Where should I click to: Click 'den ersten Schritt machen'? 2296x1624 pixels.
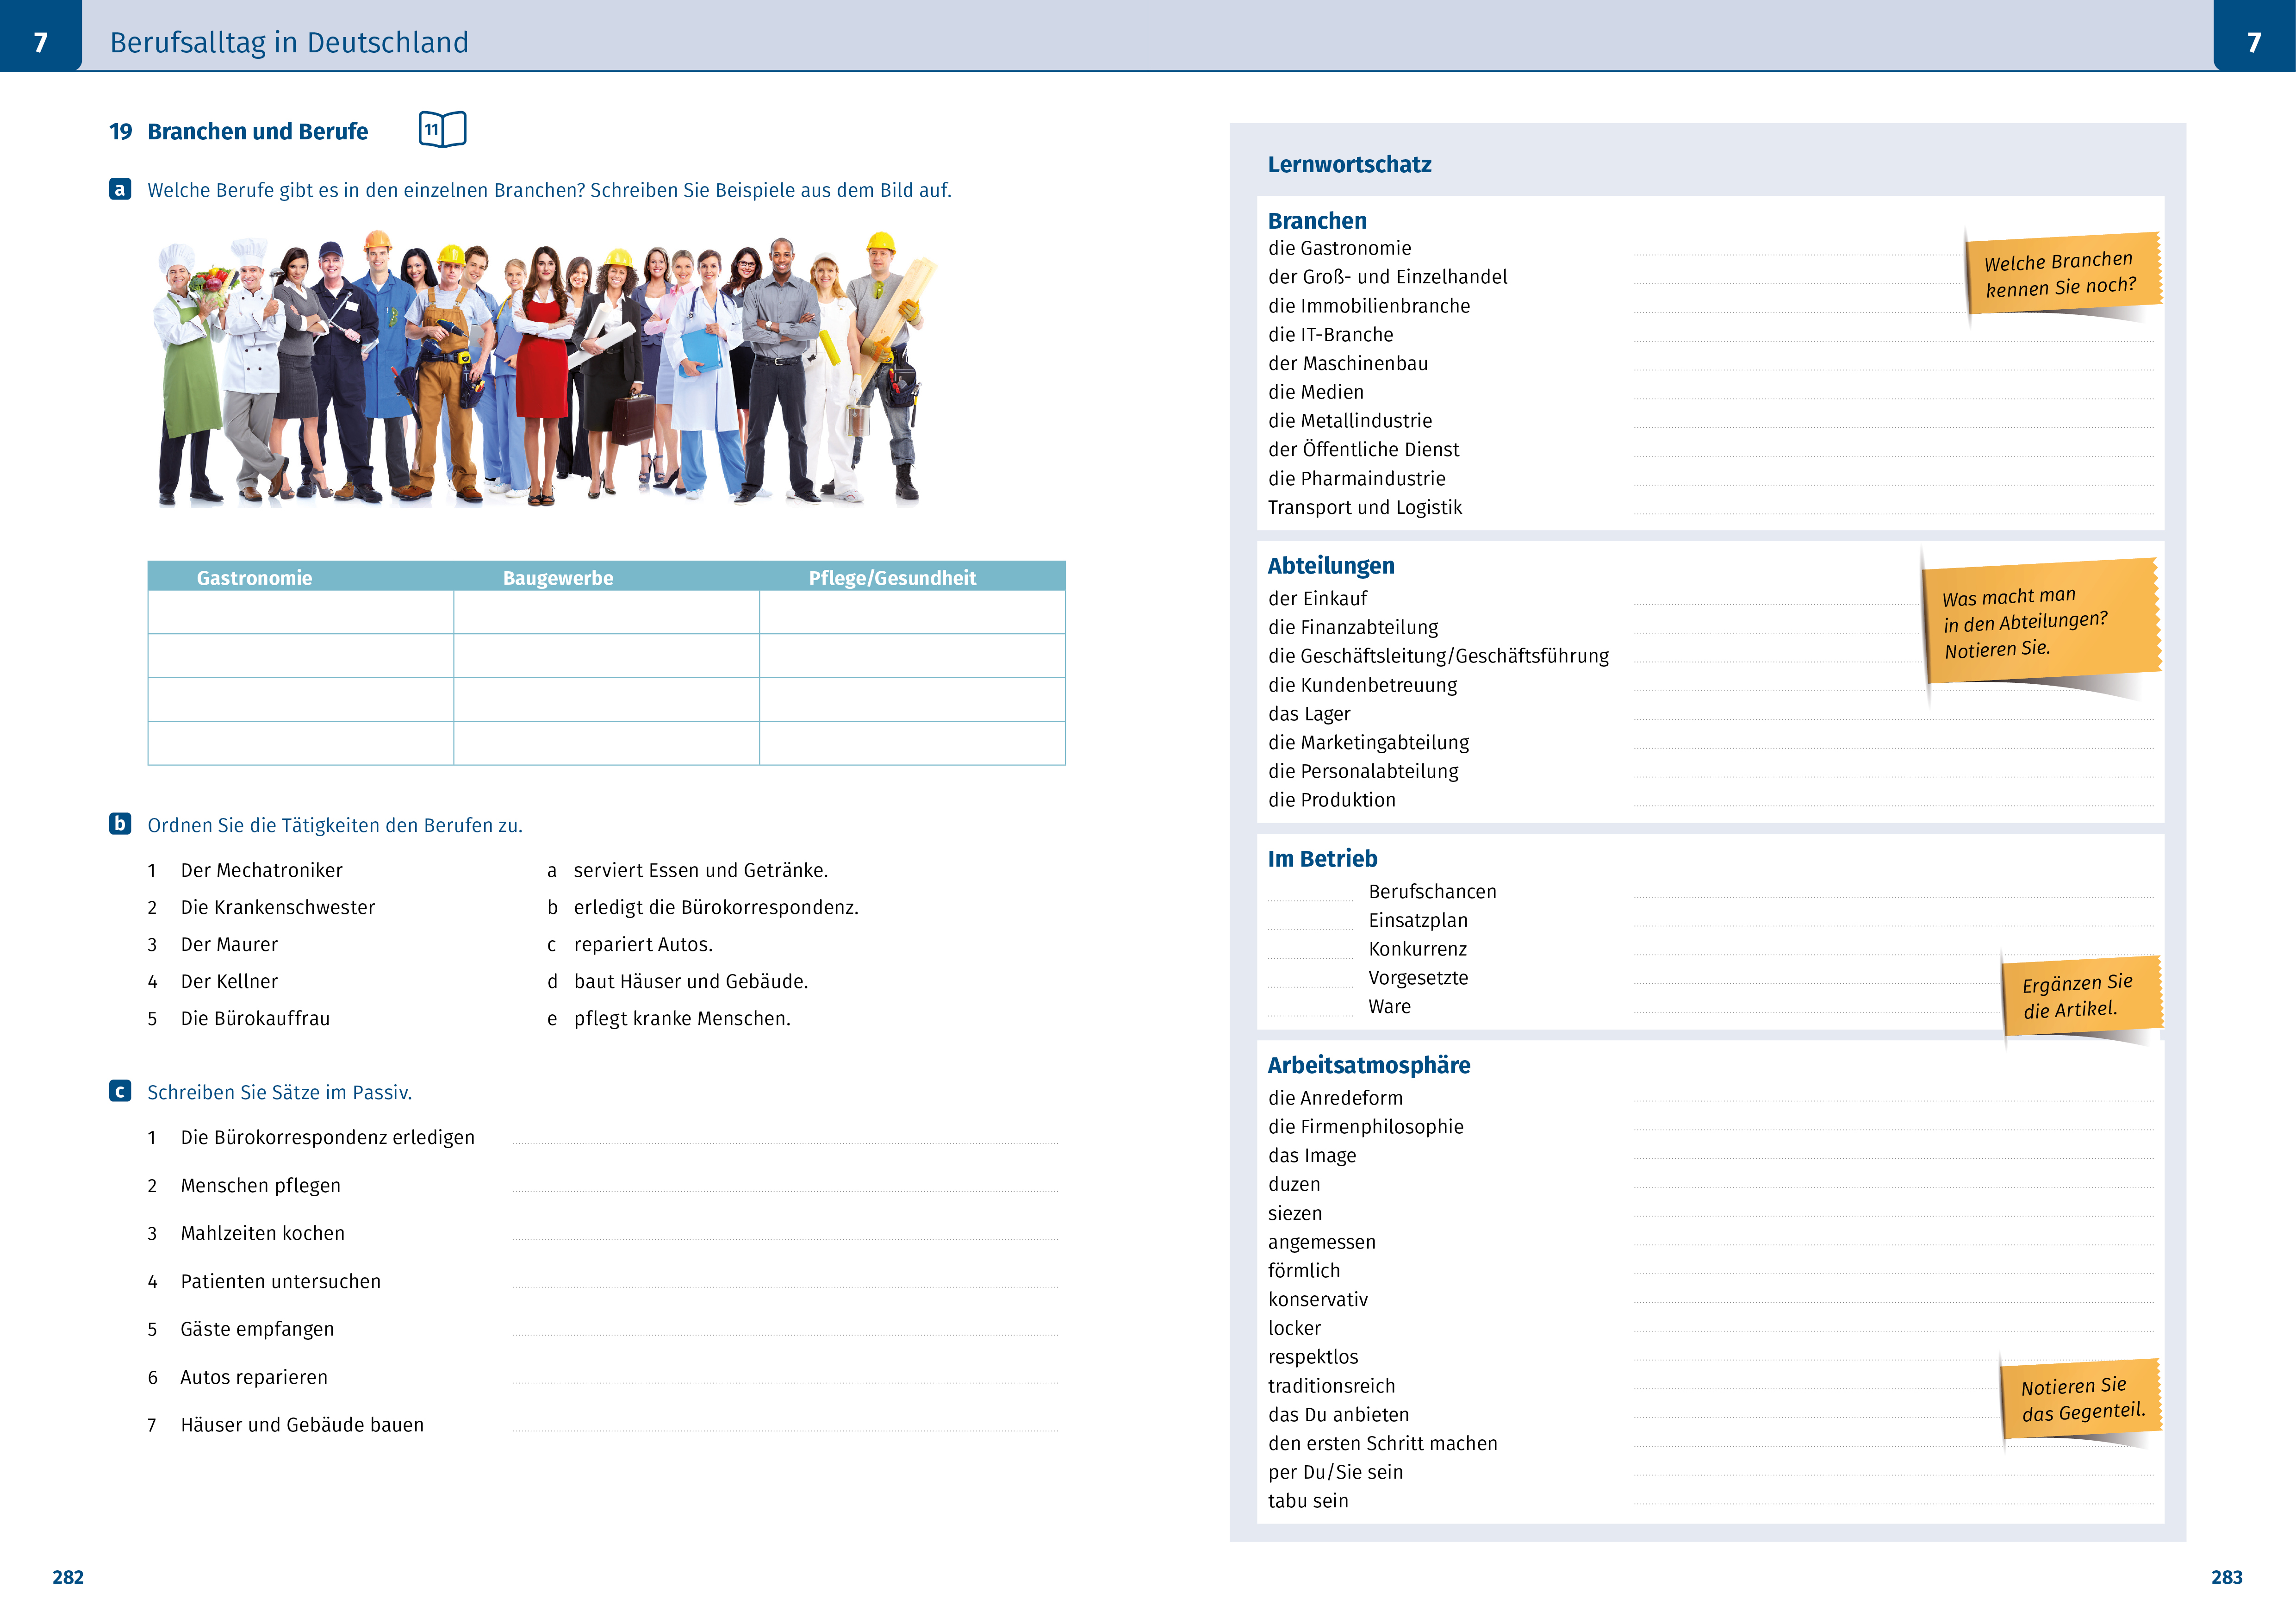point(1382,1443)
